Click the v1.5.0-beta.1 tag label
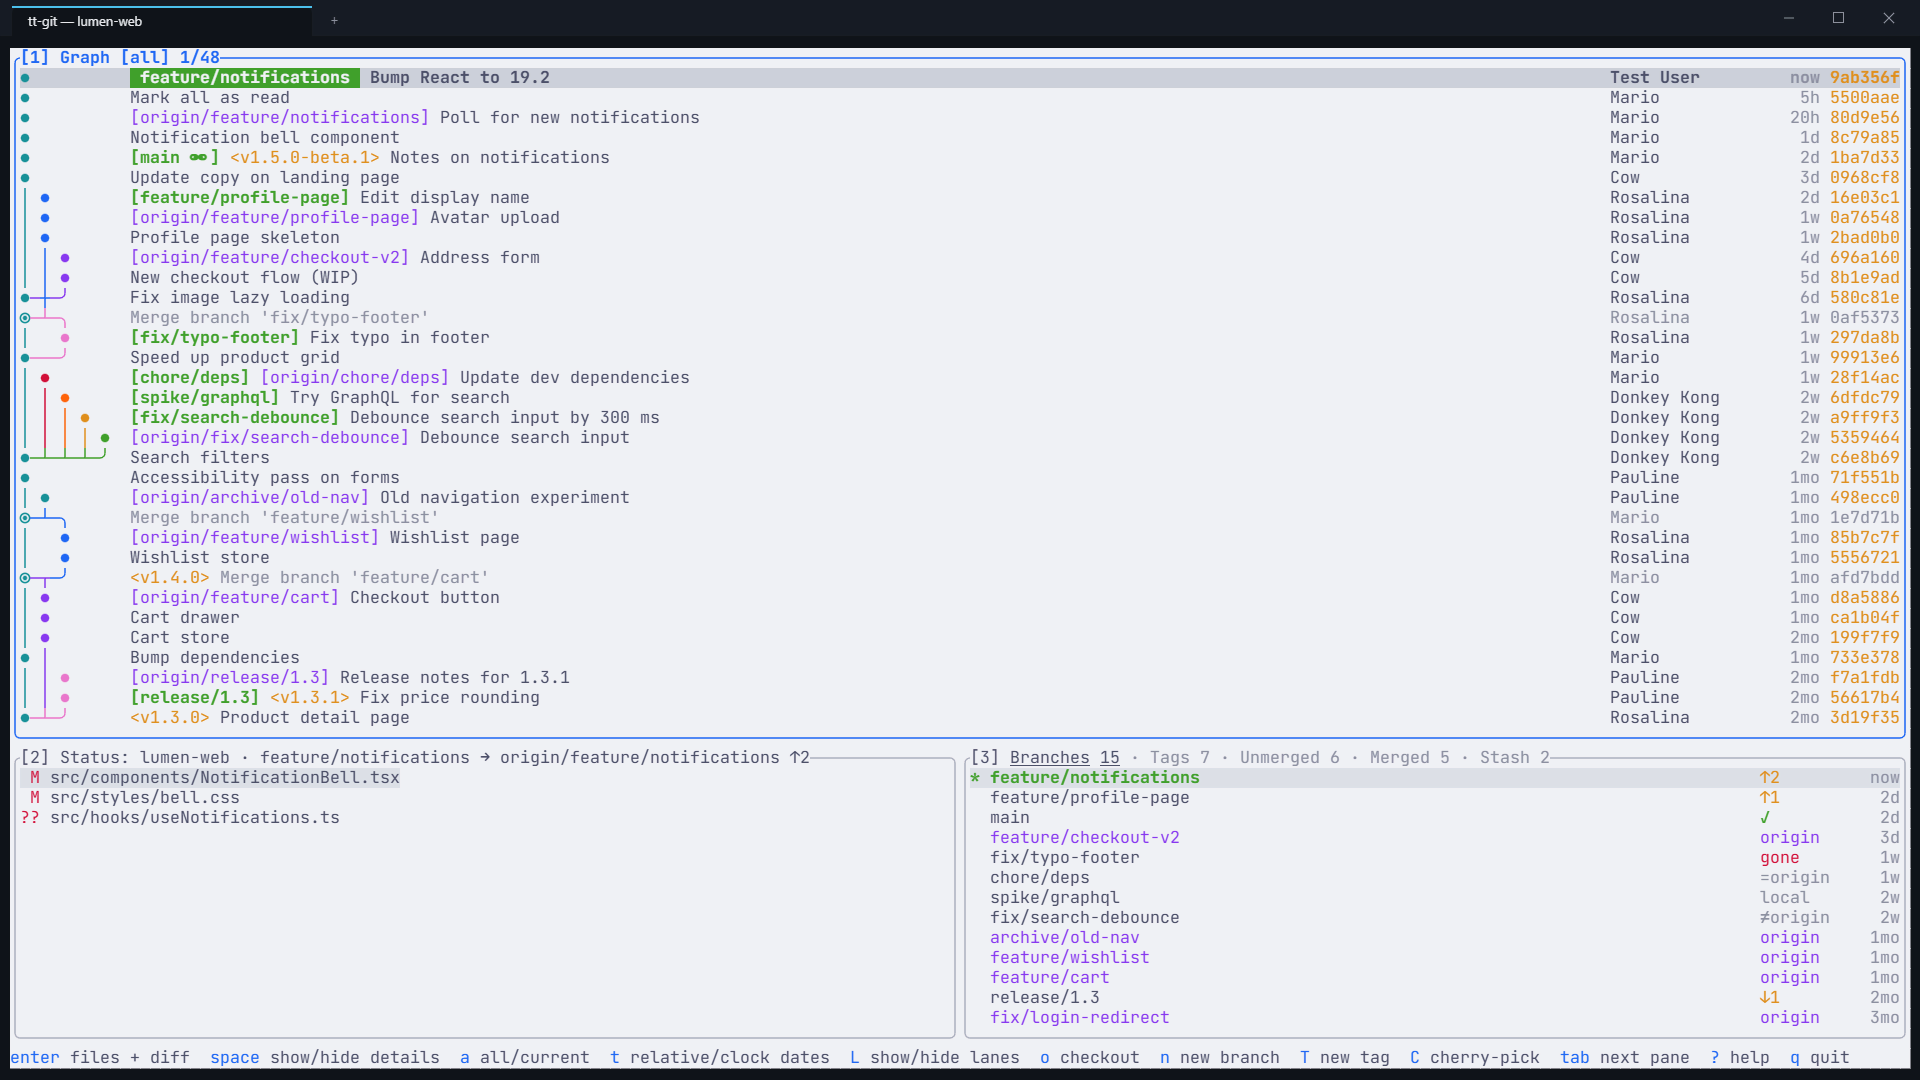Viewport: 1920px width, 1080px height. (x=304, y=157)
